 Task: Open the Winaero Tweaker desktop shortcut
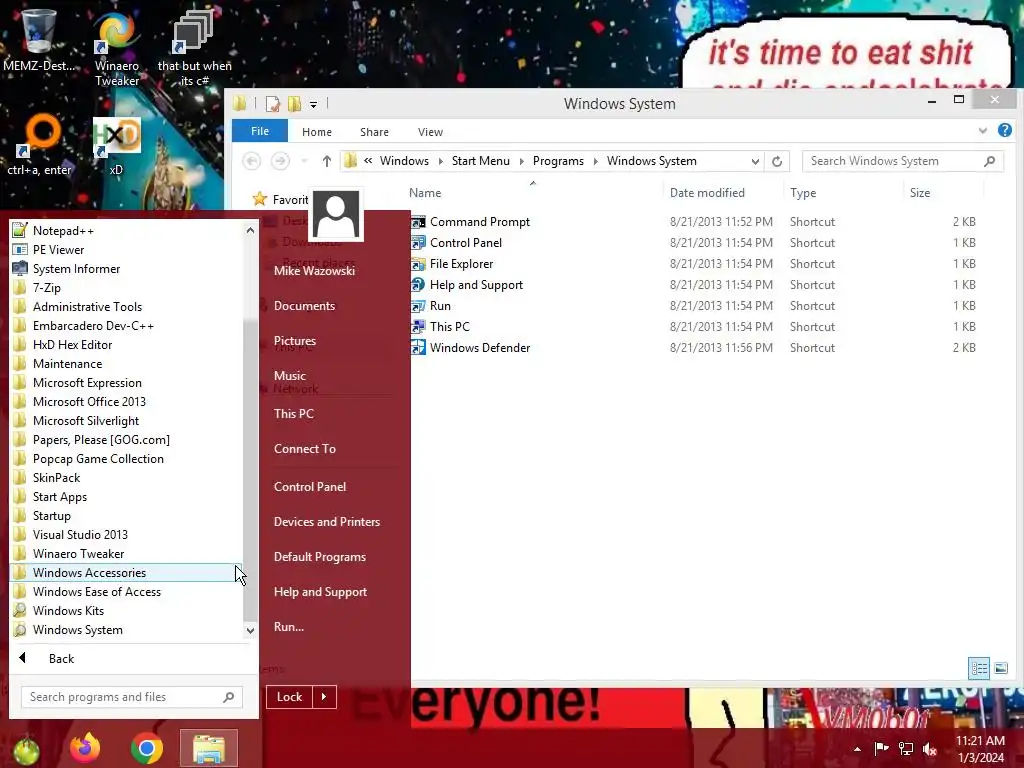(x=116, y=49)
